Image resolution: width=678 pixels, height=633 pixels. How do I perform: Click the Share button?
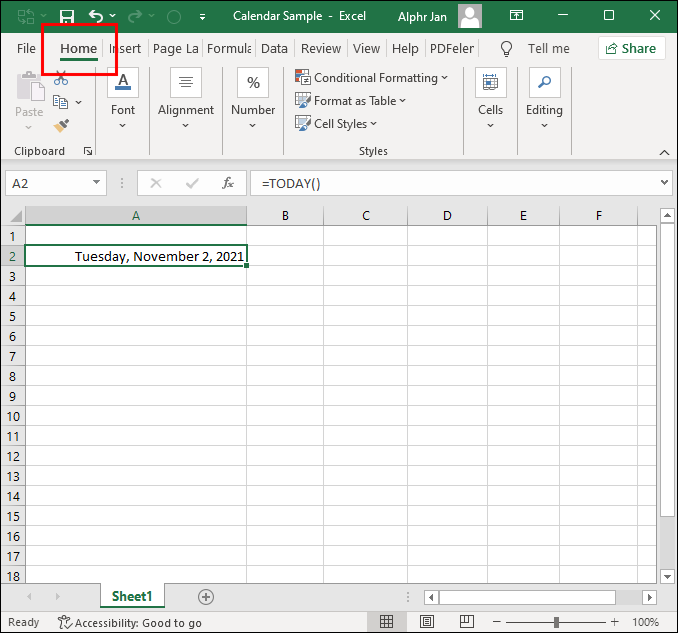tap(632, 48)
